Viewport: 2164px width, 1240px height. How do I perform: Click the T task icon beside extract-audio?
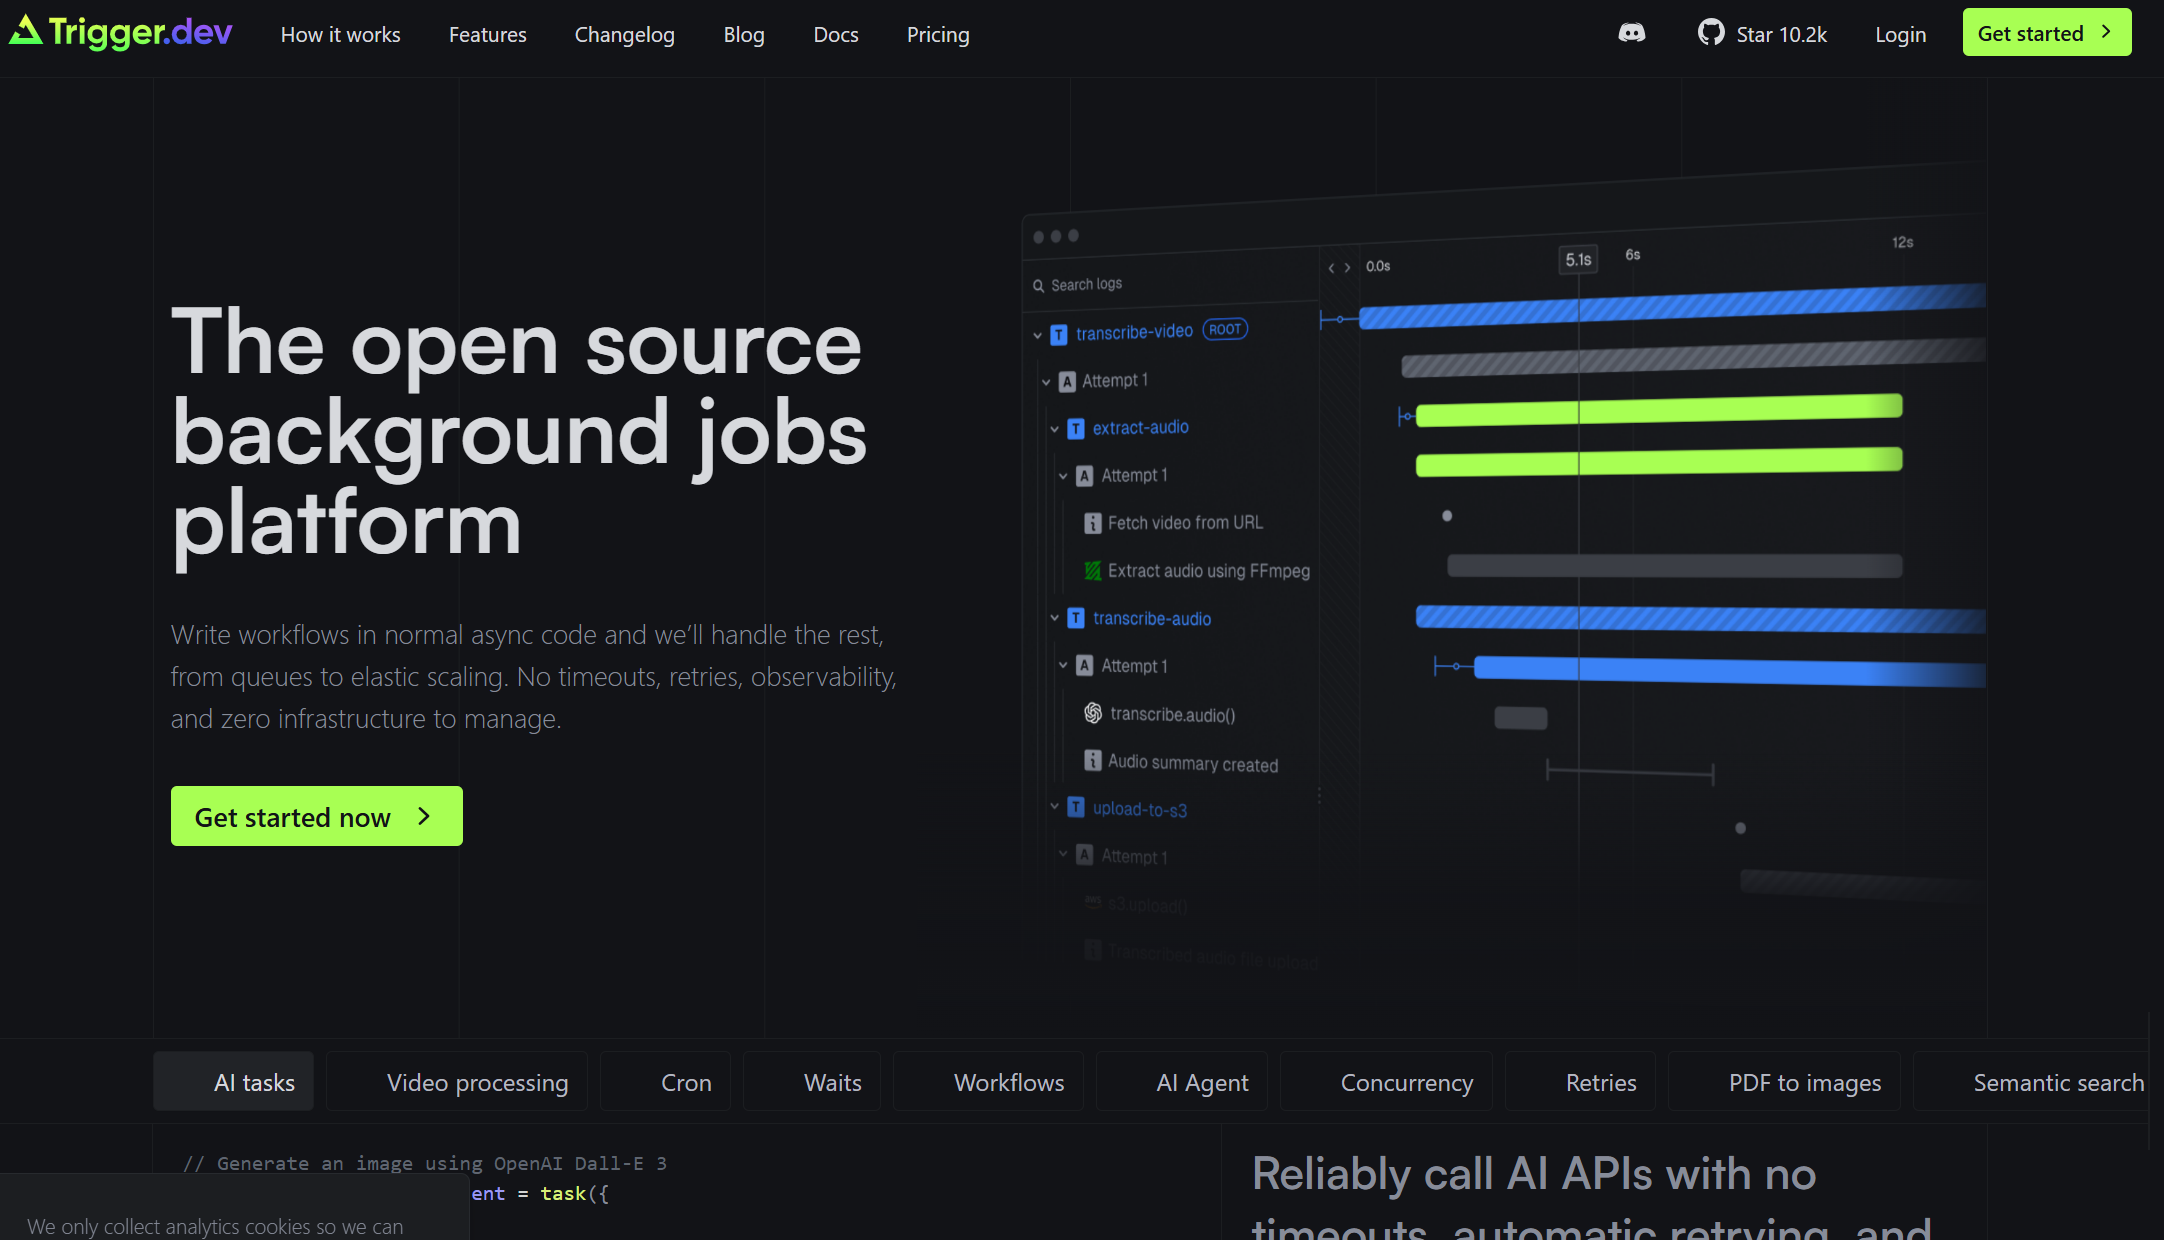click(1076, 429)
